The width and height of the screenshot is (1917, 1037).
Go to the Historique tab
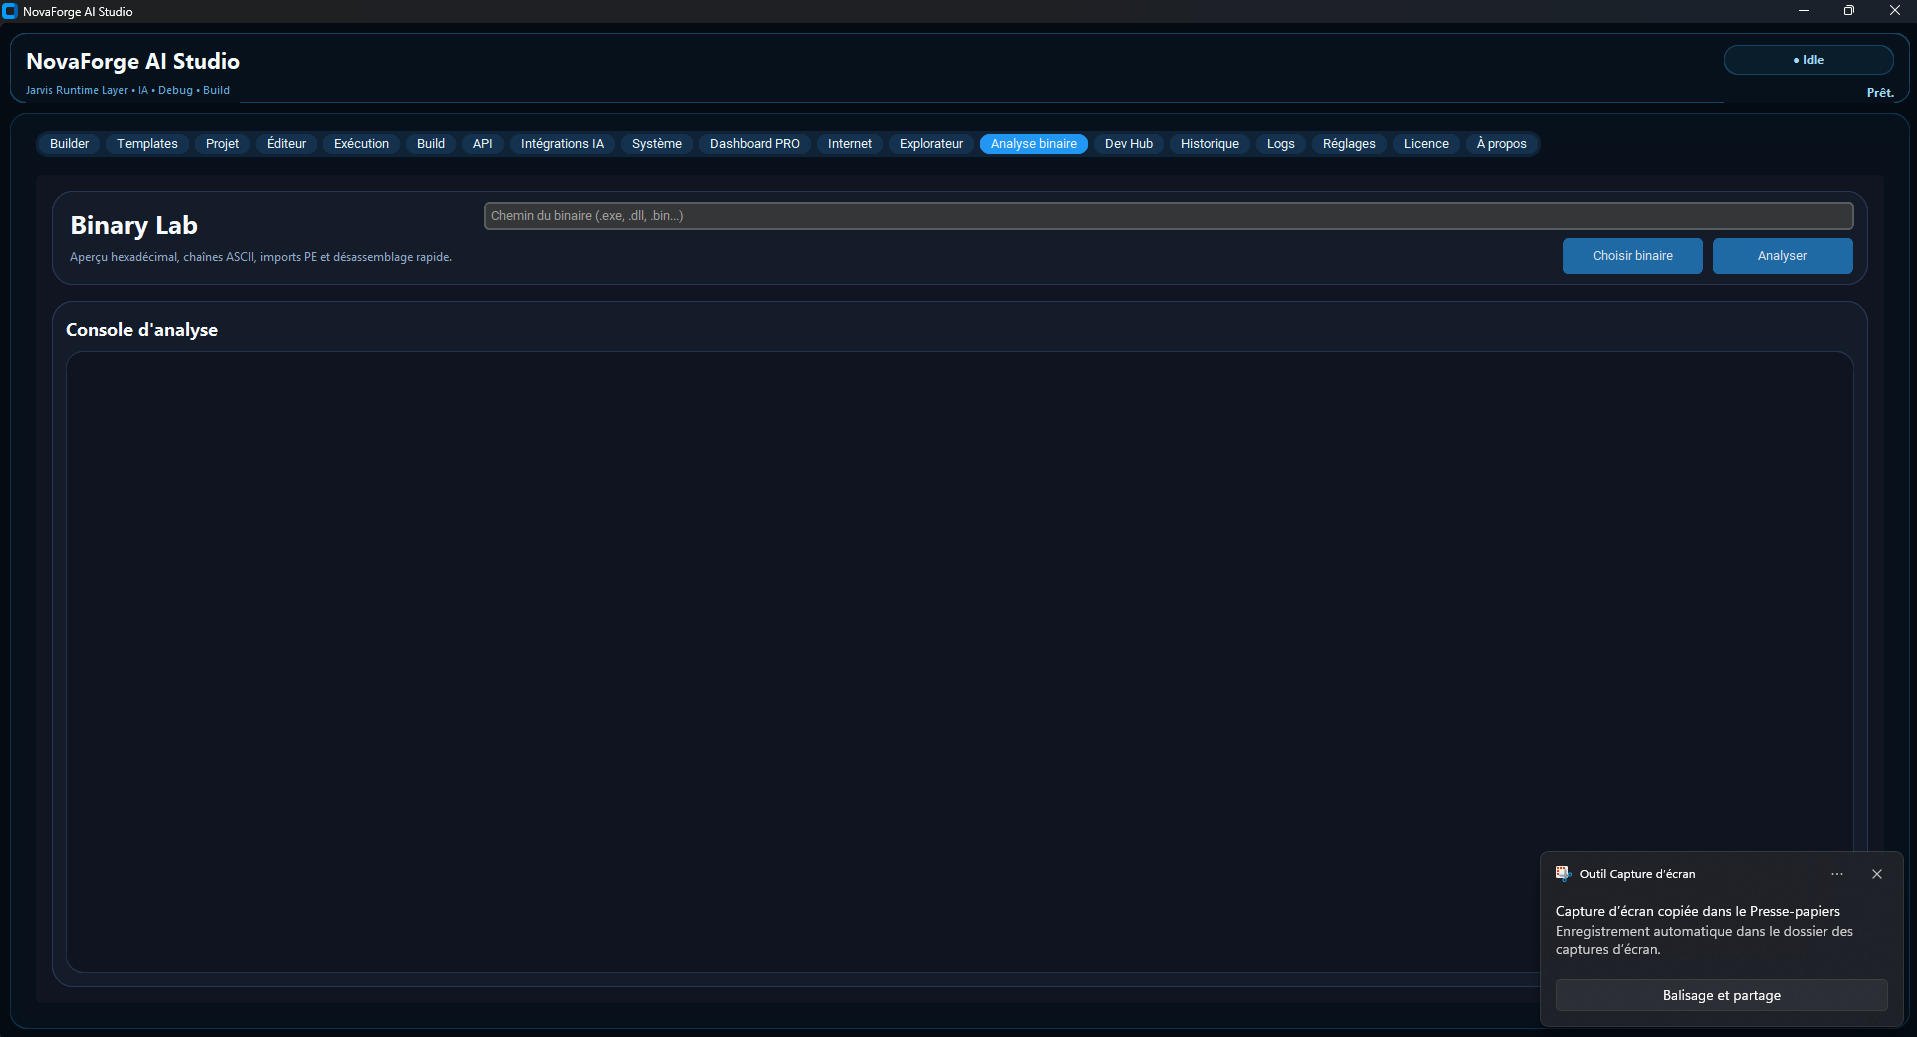[1210, 144]
